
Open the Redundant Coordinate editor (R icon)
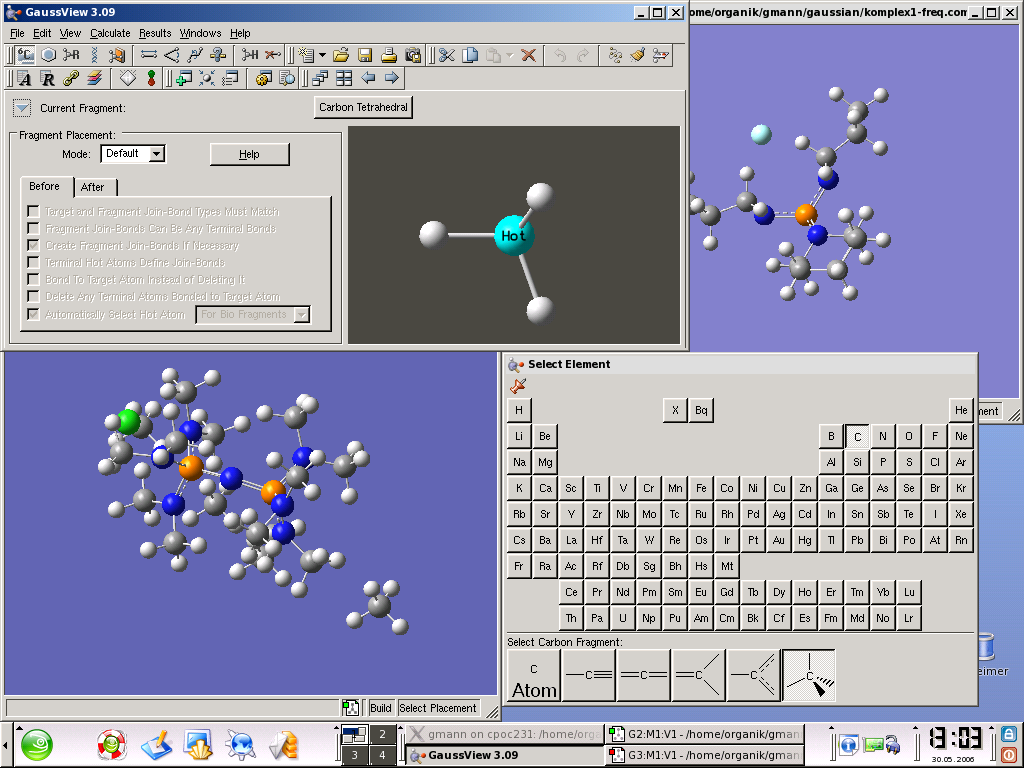tap(48, 78)
